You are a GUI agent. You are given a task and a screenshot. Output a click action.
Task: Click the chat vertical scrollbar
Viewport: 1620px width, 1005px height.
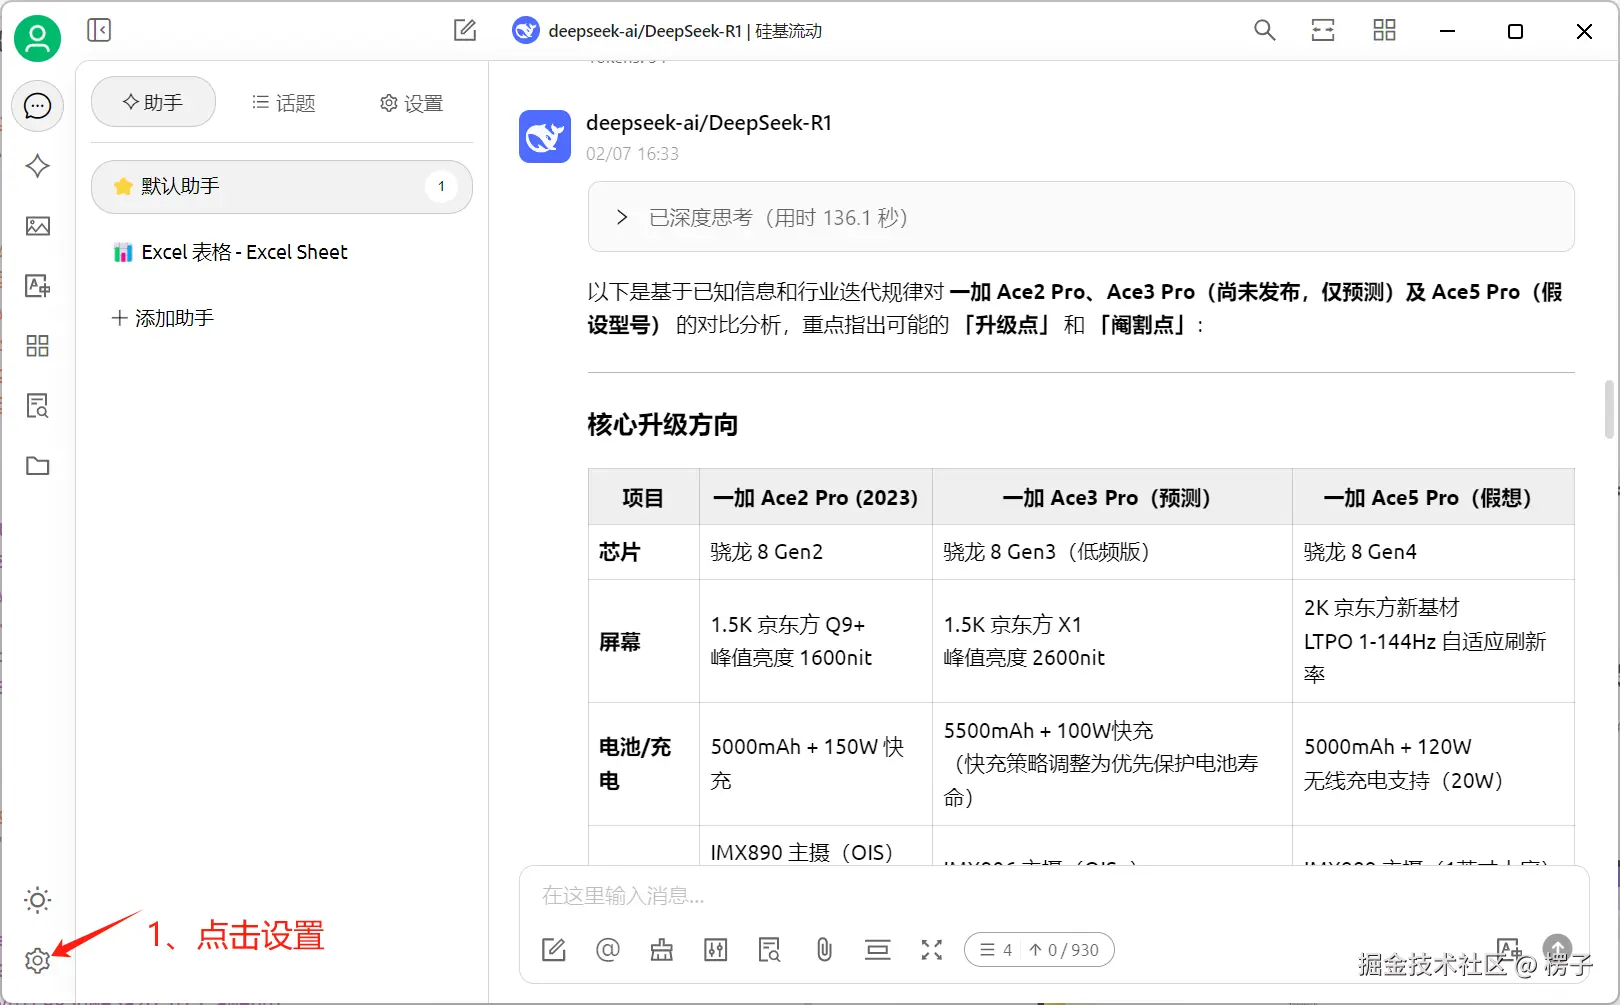(1609, 409)
